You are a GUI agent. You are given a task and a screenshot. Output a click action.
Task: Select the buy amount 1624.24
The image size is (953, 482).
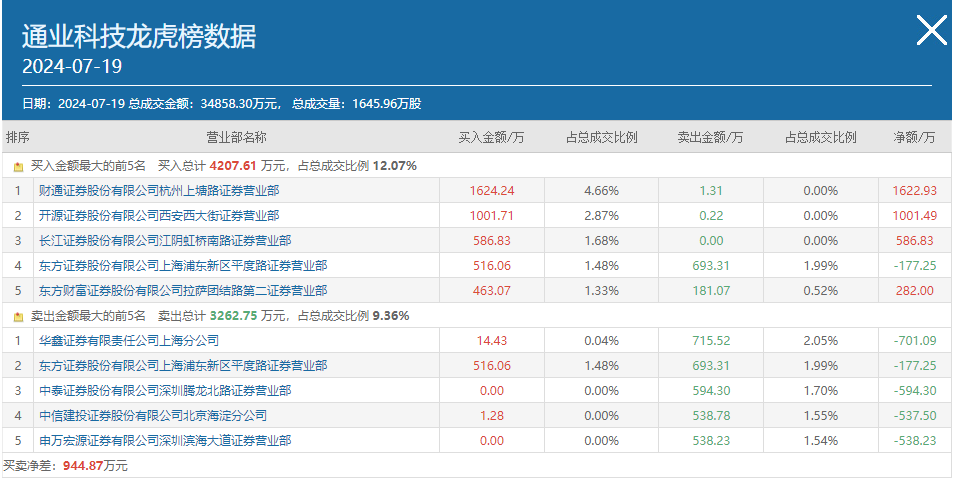492,191
